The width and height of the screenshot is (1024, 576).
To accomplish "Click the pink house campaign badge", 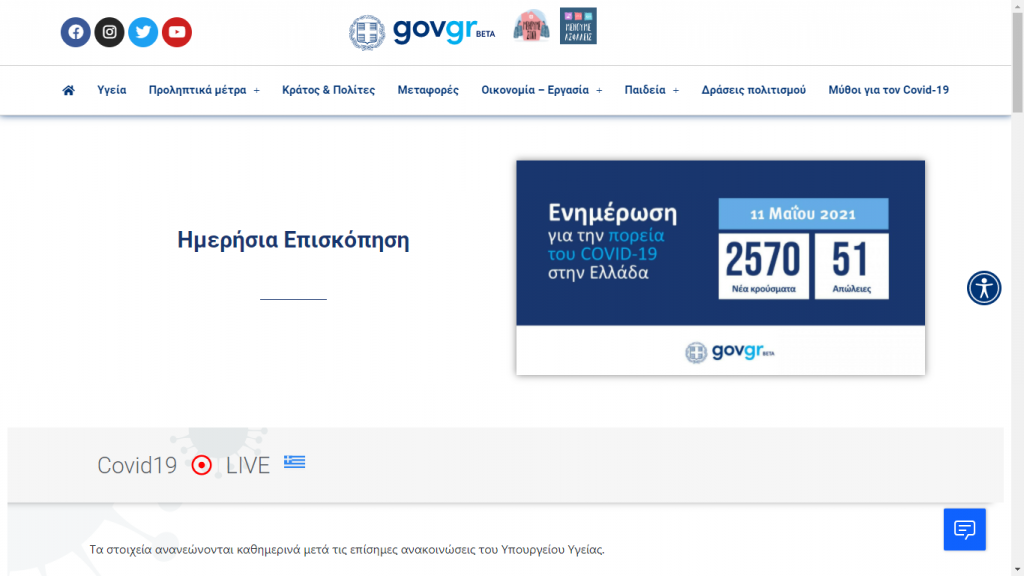I will 532,26.
